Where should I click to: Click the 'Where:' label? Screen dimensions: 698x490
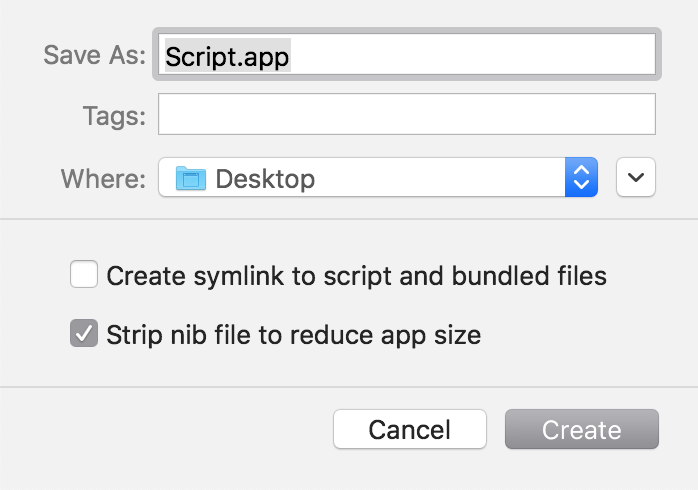point(103,179)
